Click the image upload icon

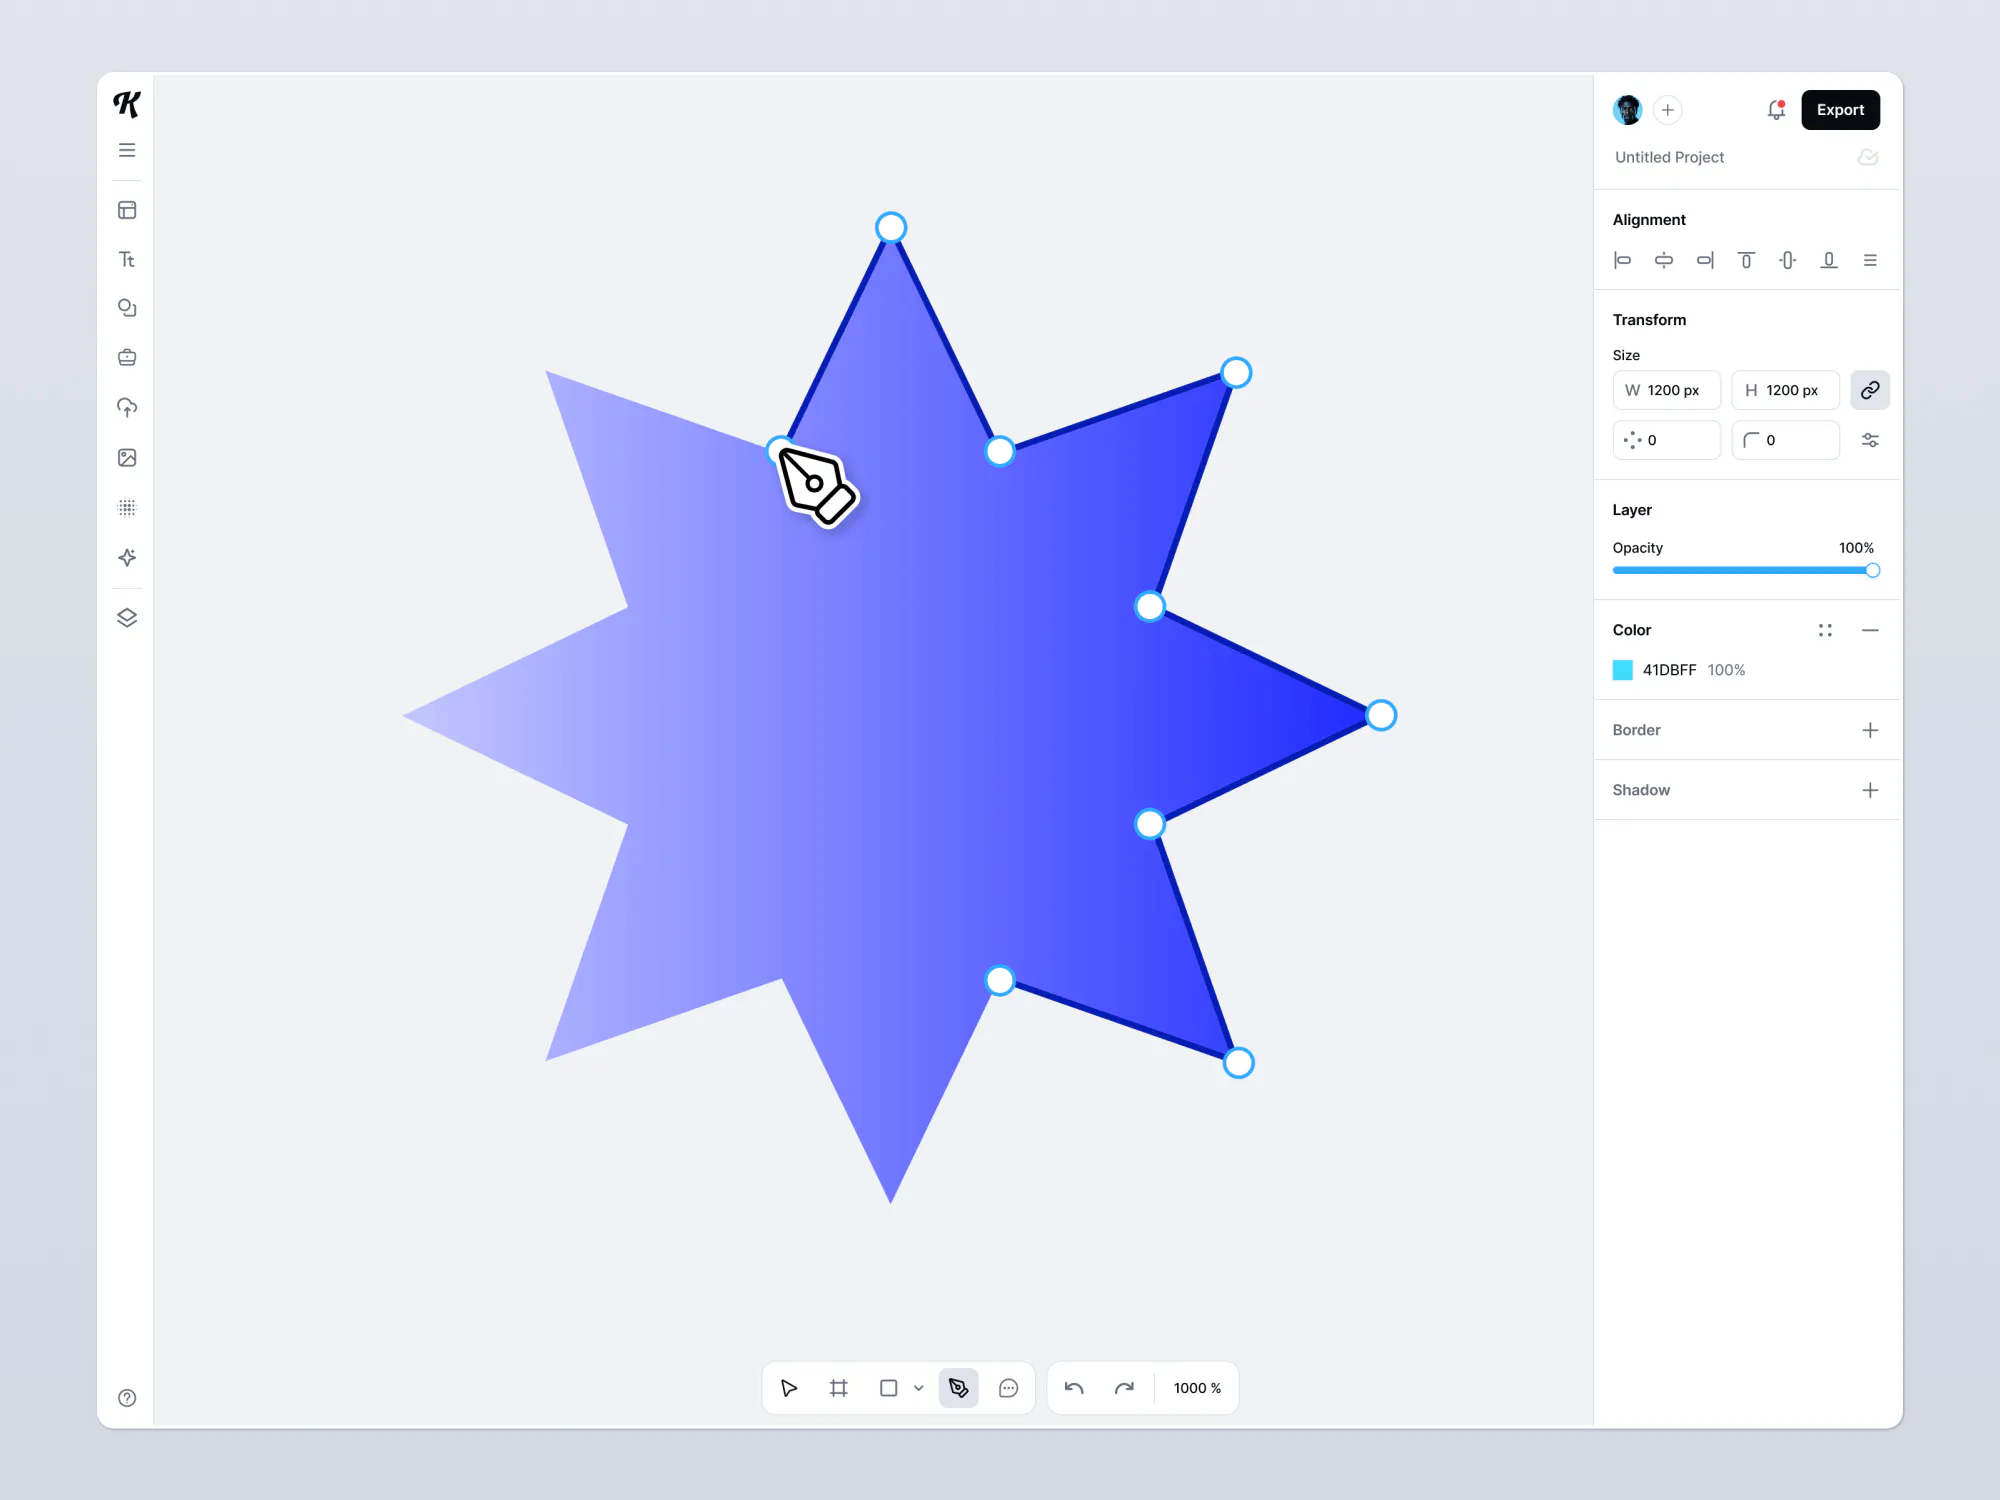(x=127, y=458)
